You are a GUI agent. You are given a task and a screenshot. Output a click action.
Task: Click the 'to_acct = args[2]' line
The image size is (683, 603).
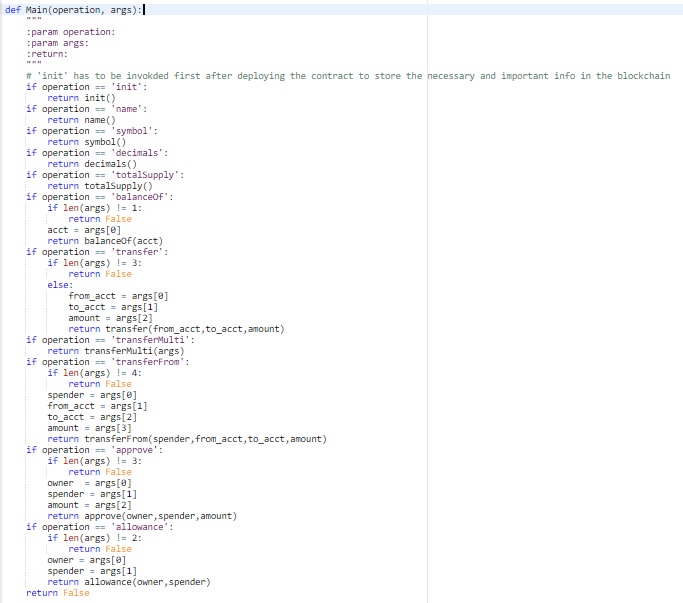(92, 417)
